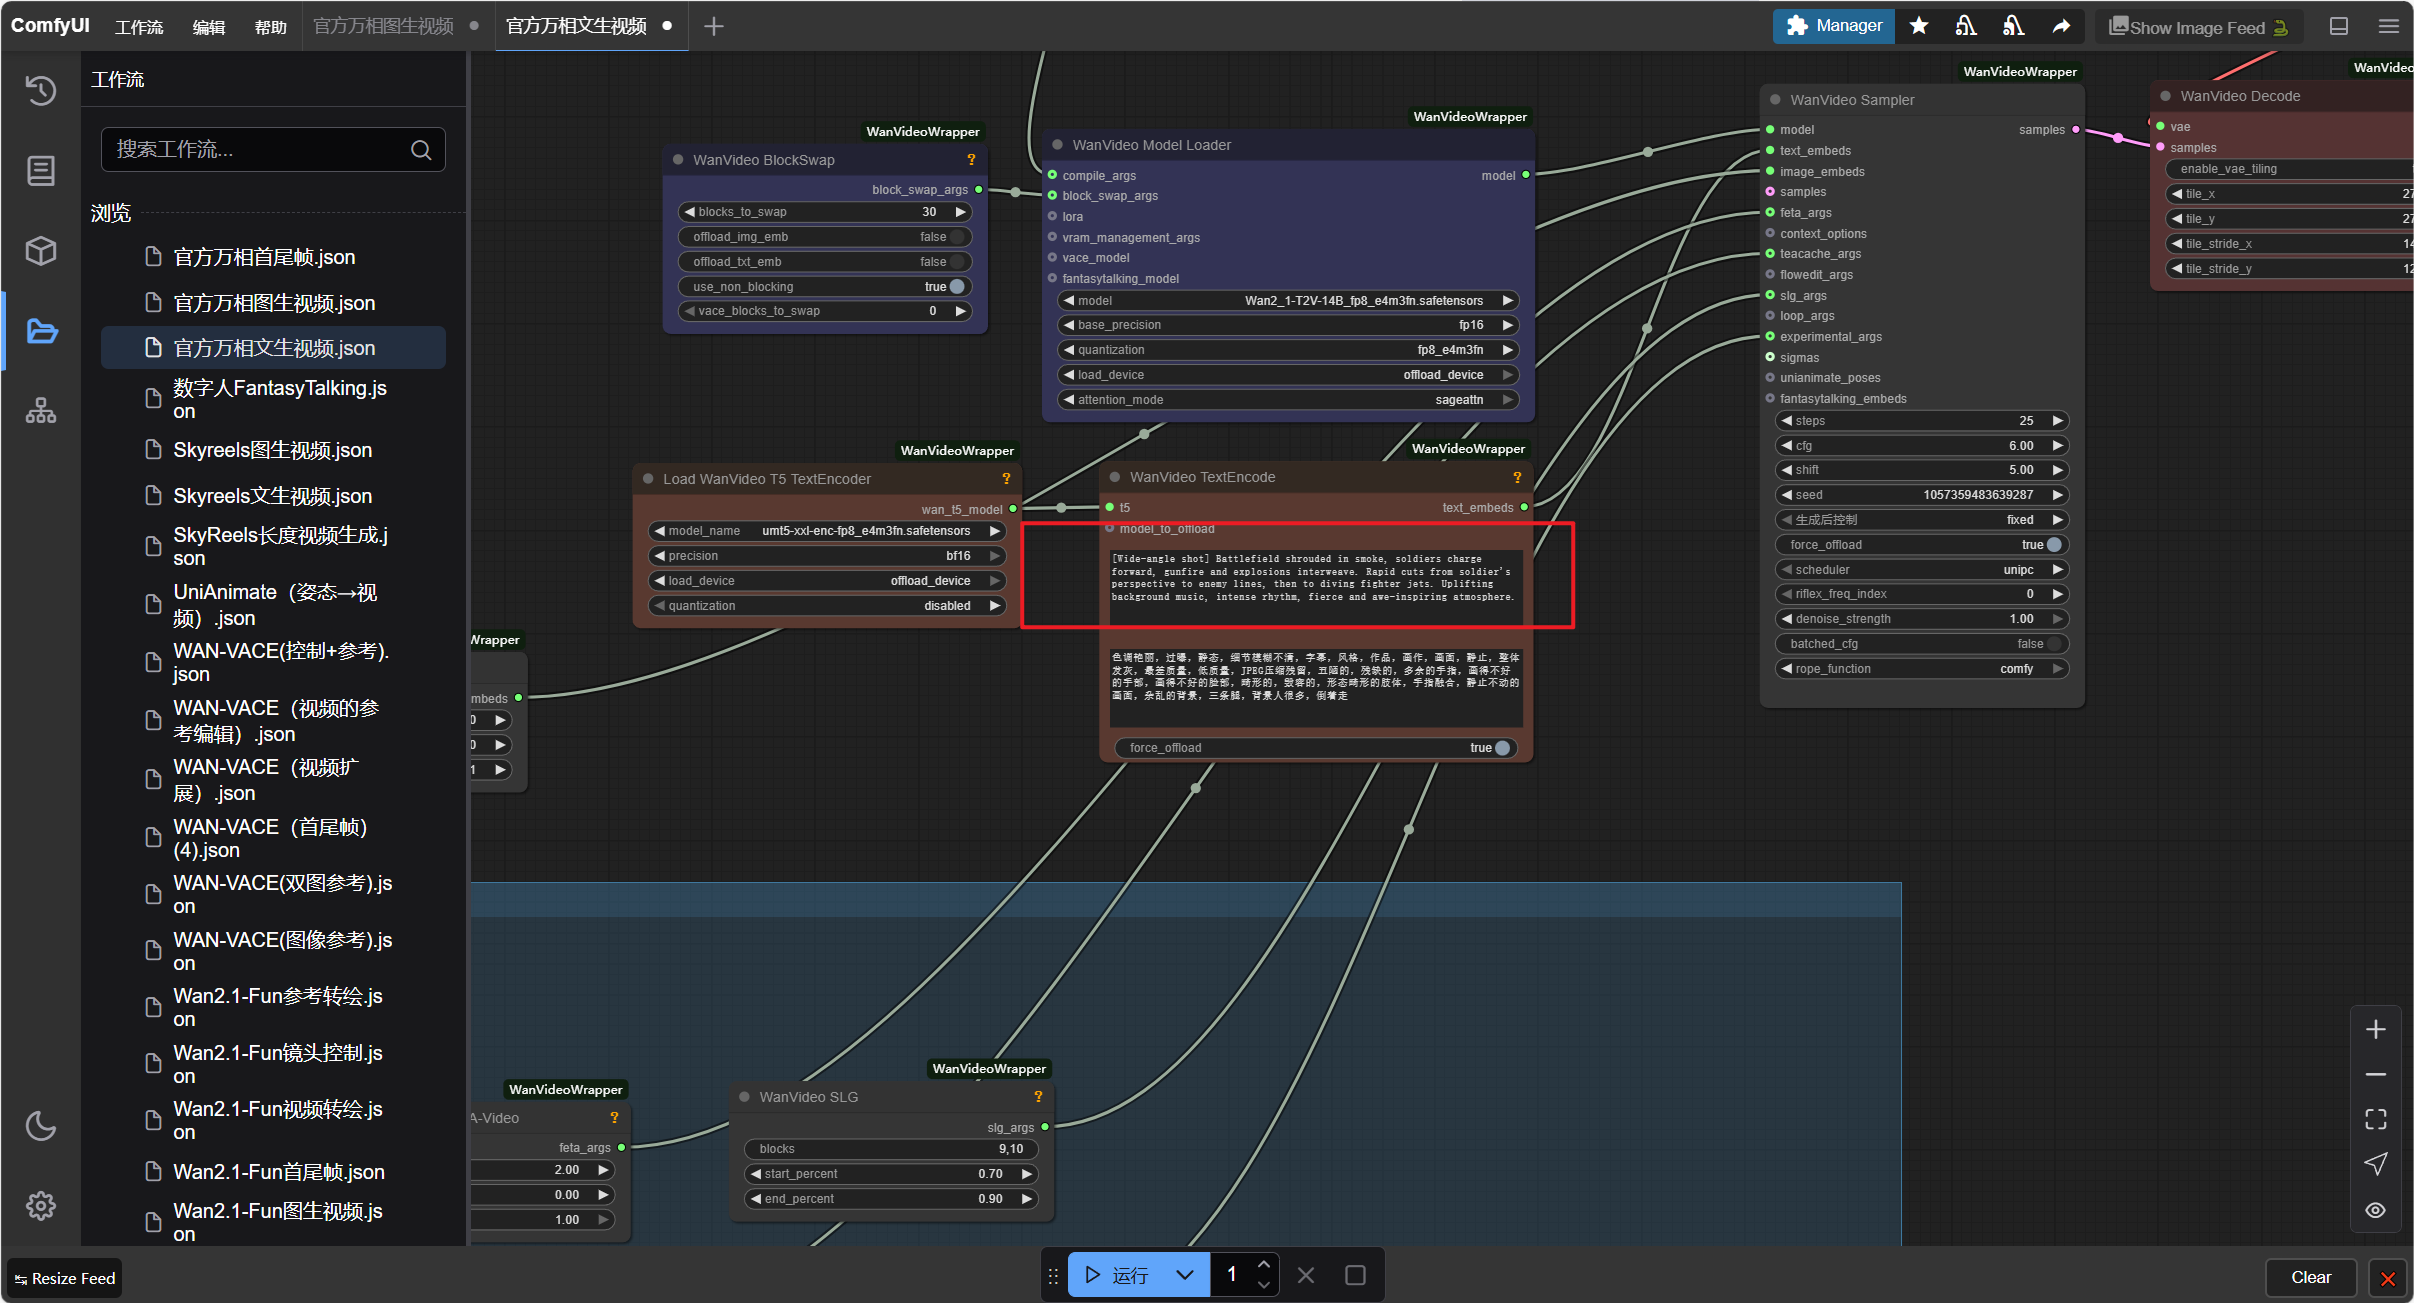Cancel current run with the X icon

coord(1305,1275)
